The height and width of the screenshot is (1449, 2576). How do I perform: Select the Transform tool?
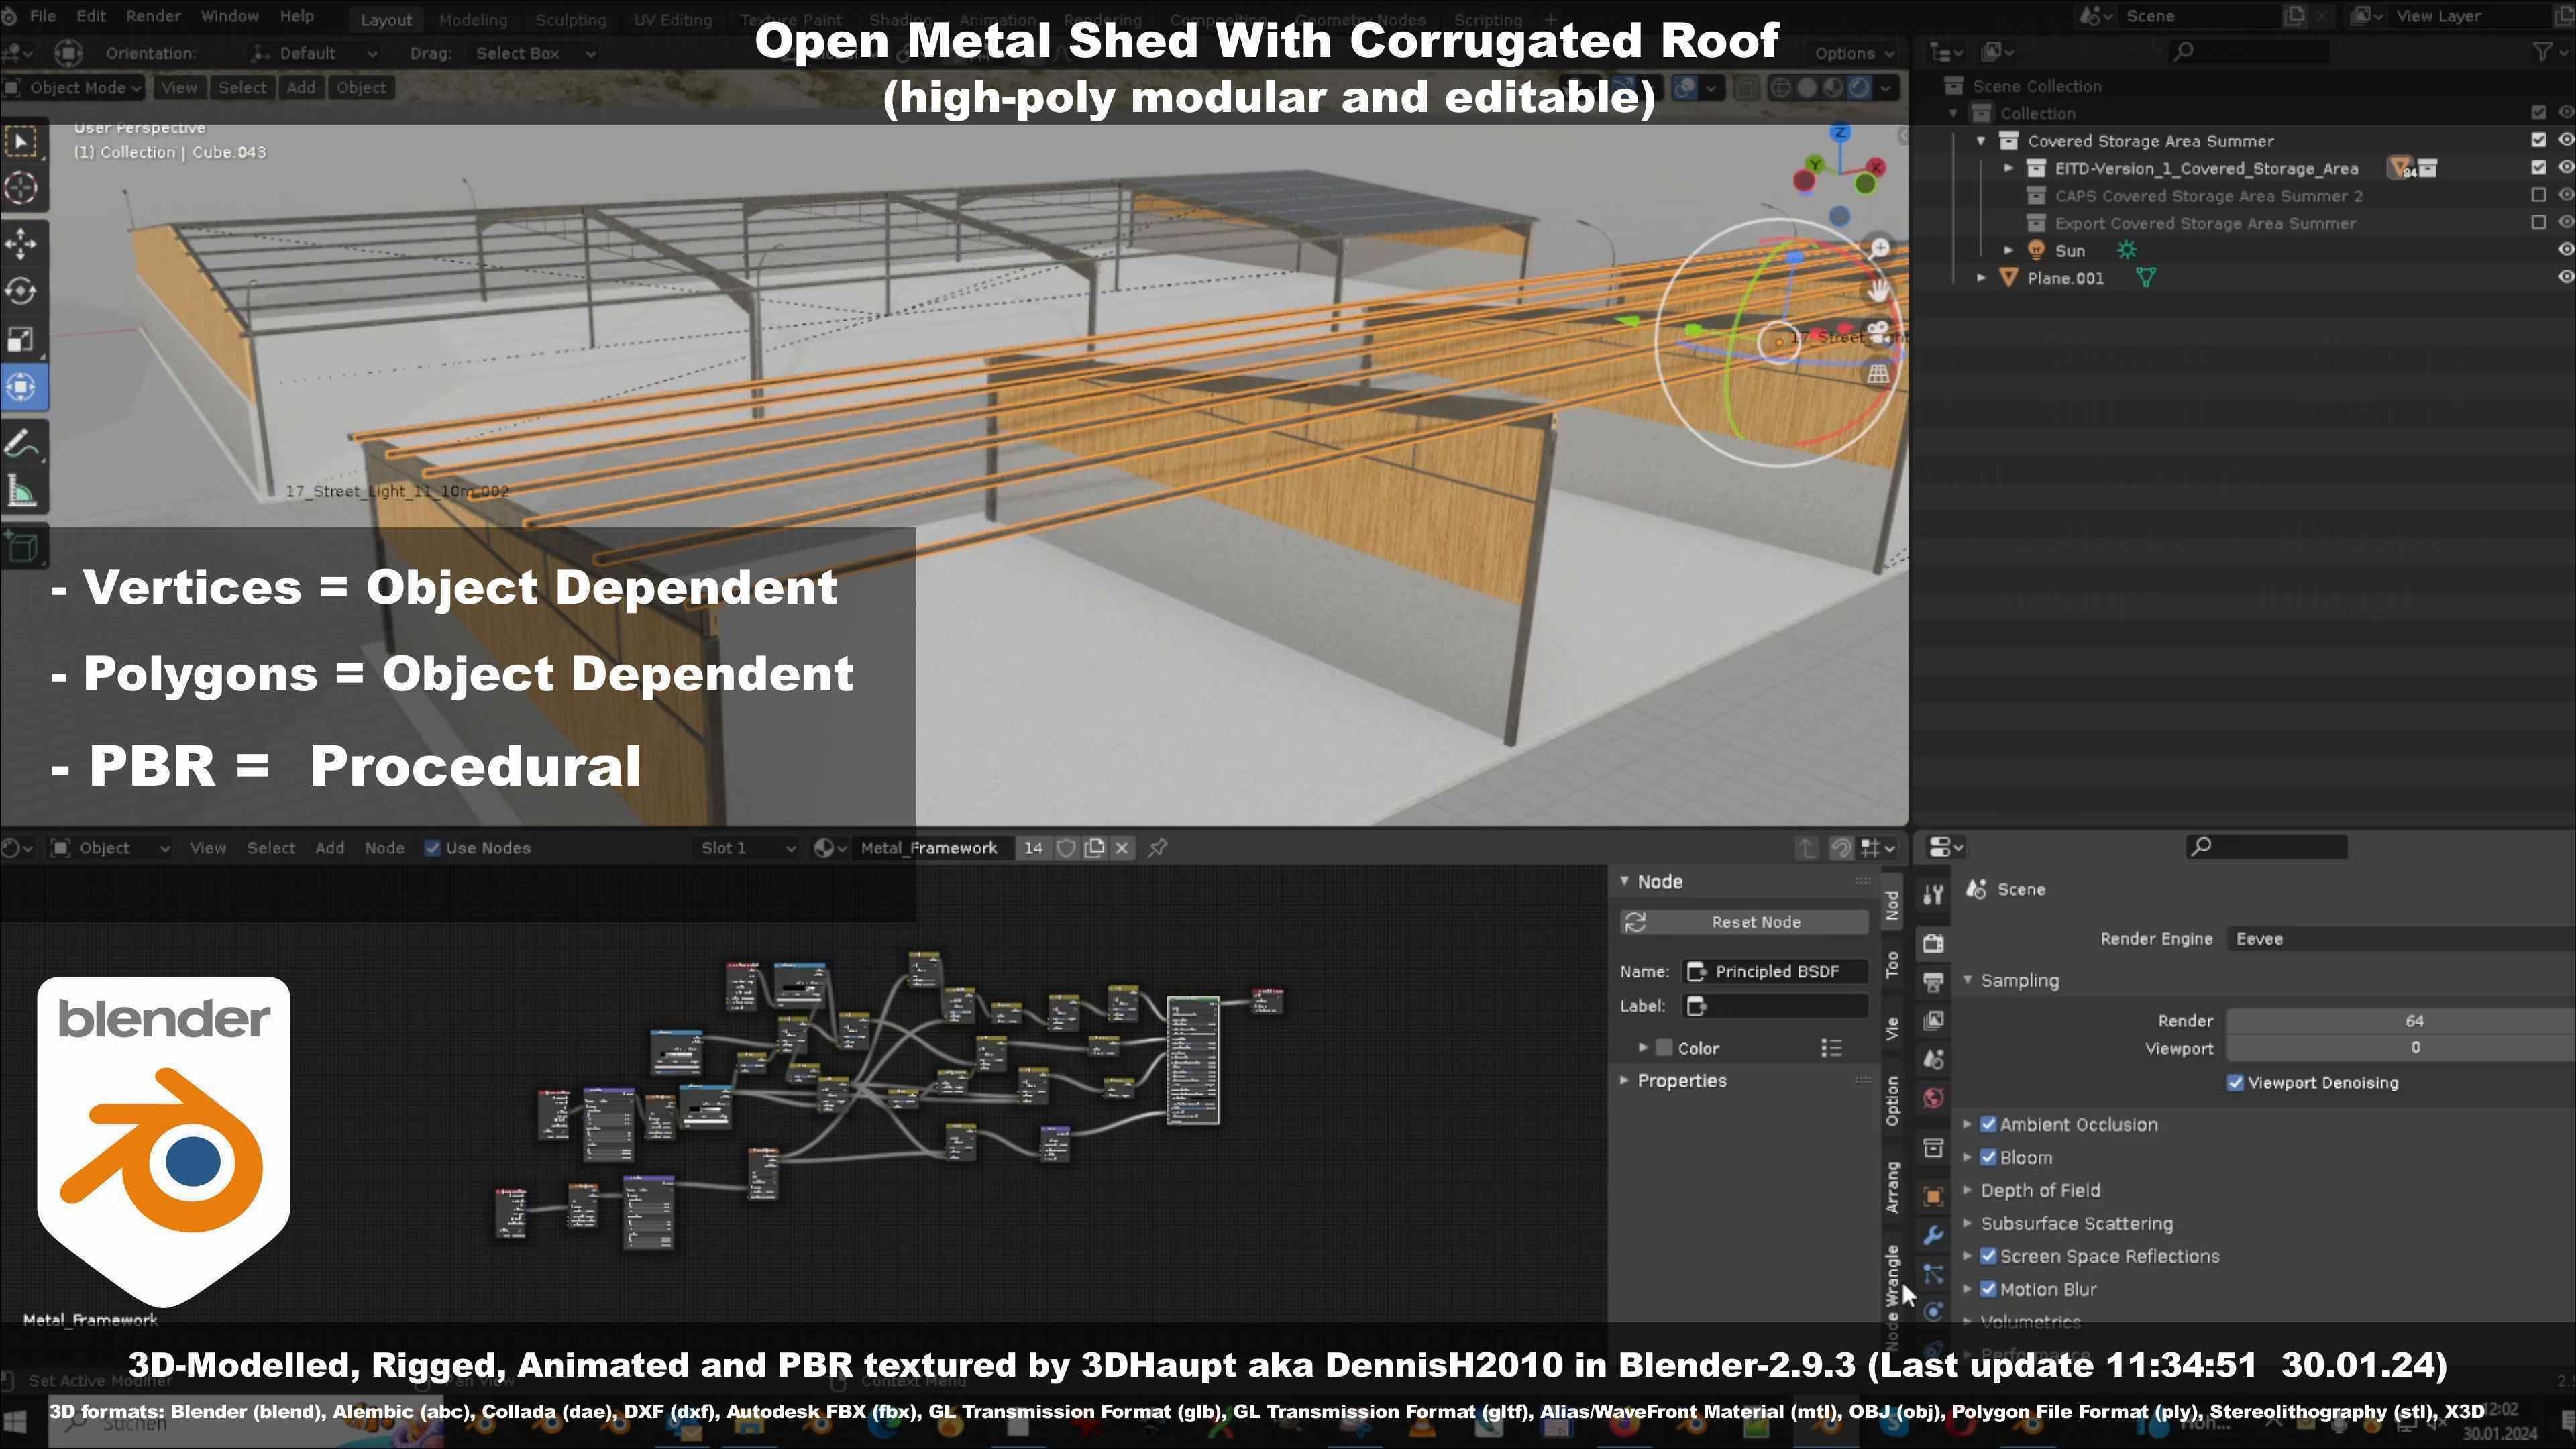point(22,387)
